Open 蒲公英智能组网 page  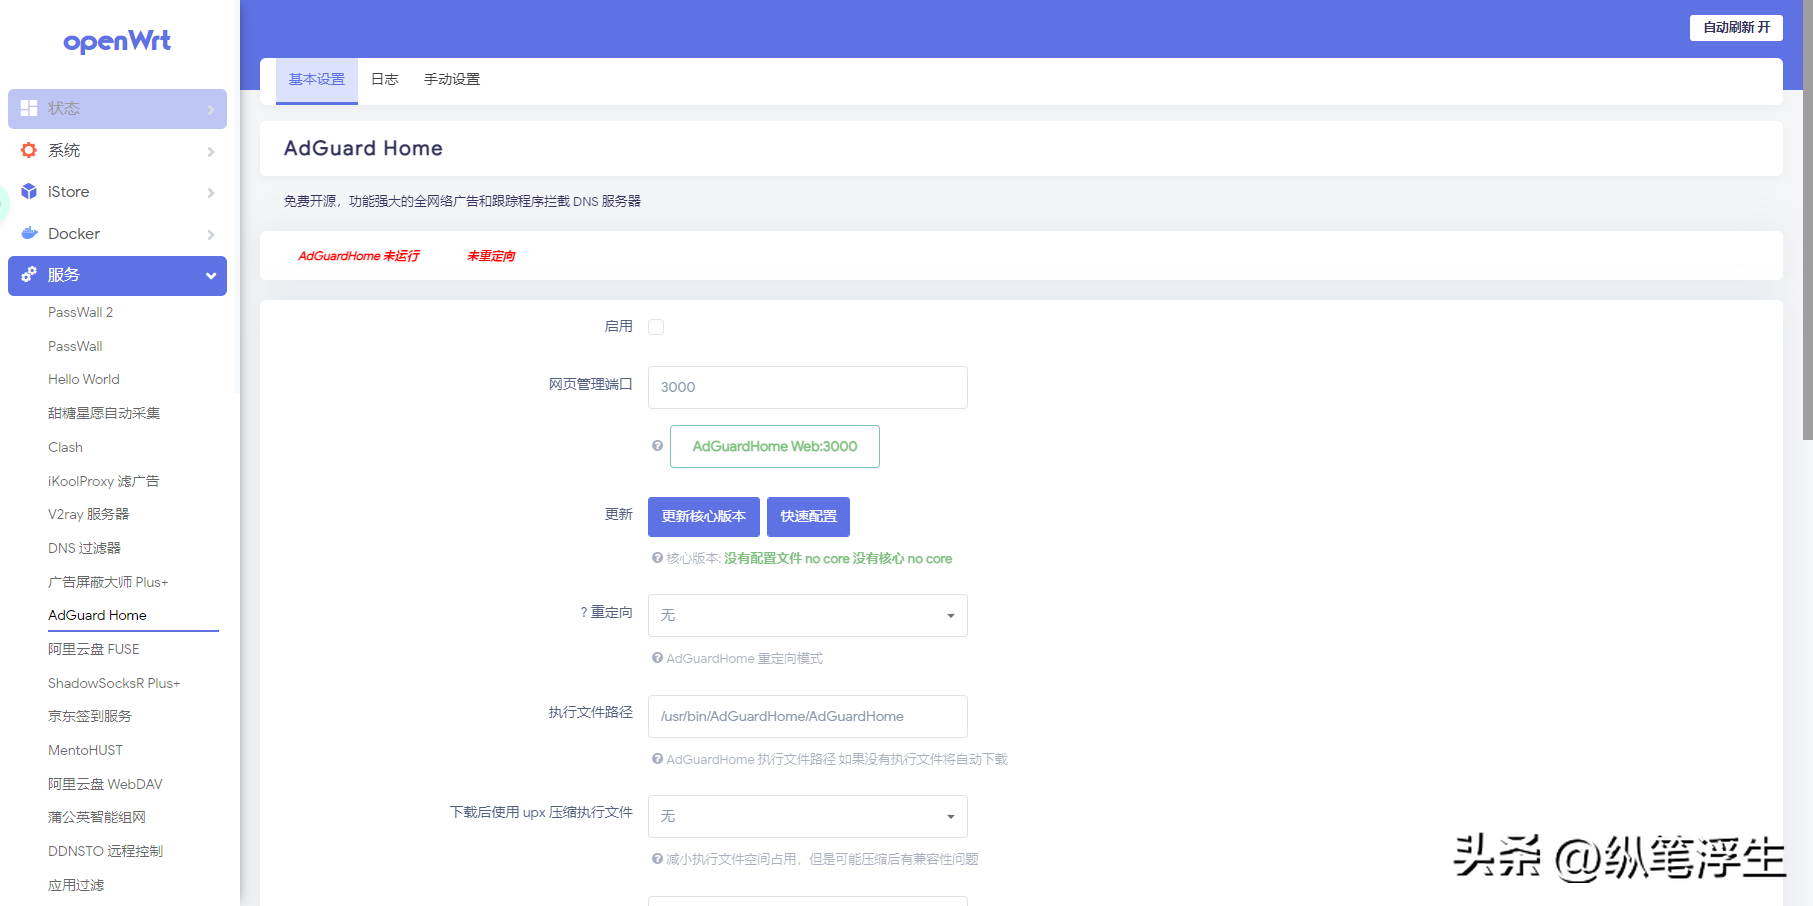[x=97, y=817]
